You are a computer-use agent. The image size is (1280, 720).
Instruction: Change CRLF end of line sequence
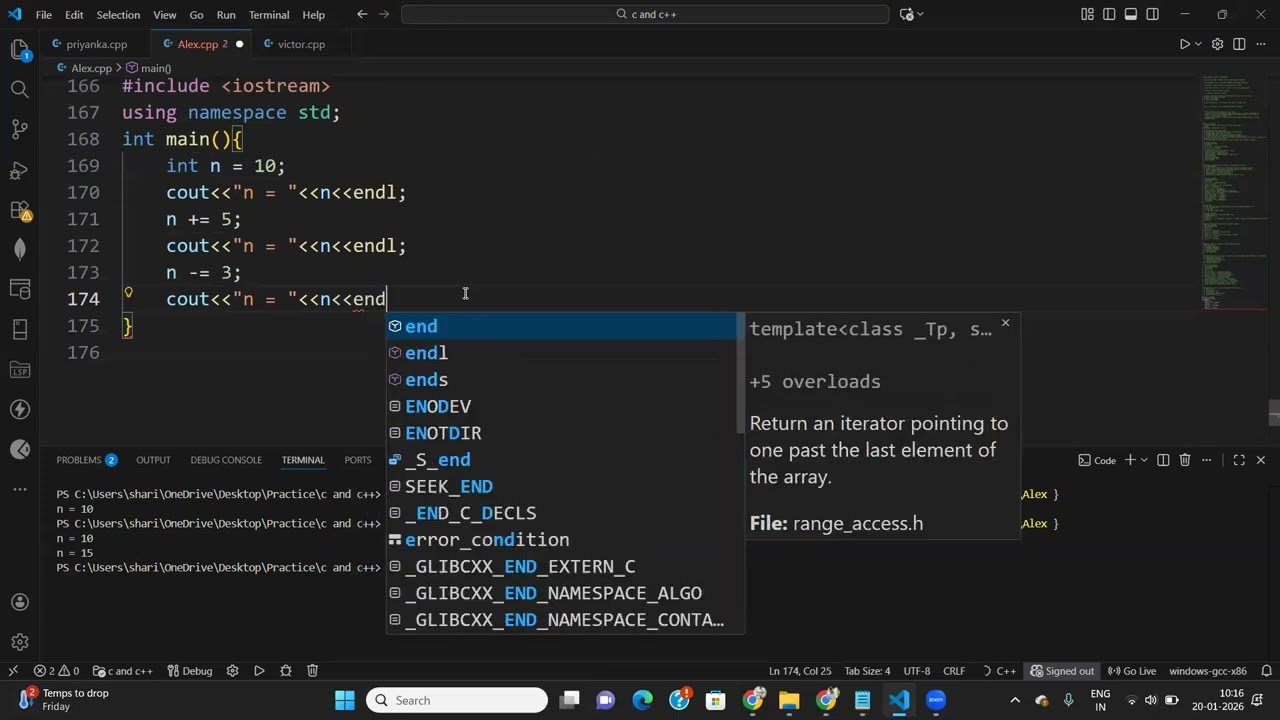pos(954,671)
